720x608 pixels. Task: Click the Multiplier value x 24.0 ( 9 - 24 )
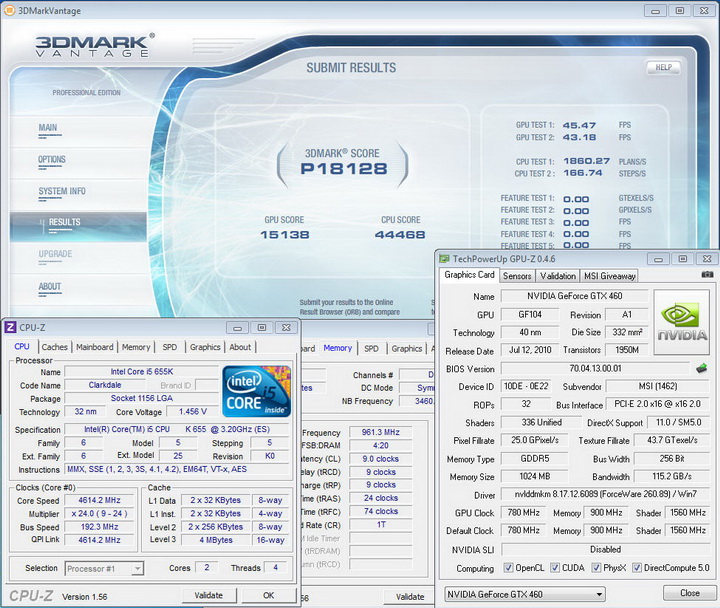[99, 513]
